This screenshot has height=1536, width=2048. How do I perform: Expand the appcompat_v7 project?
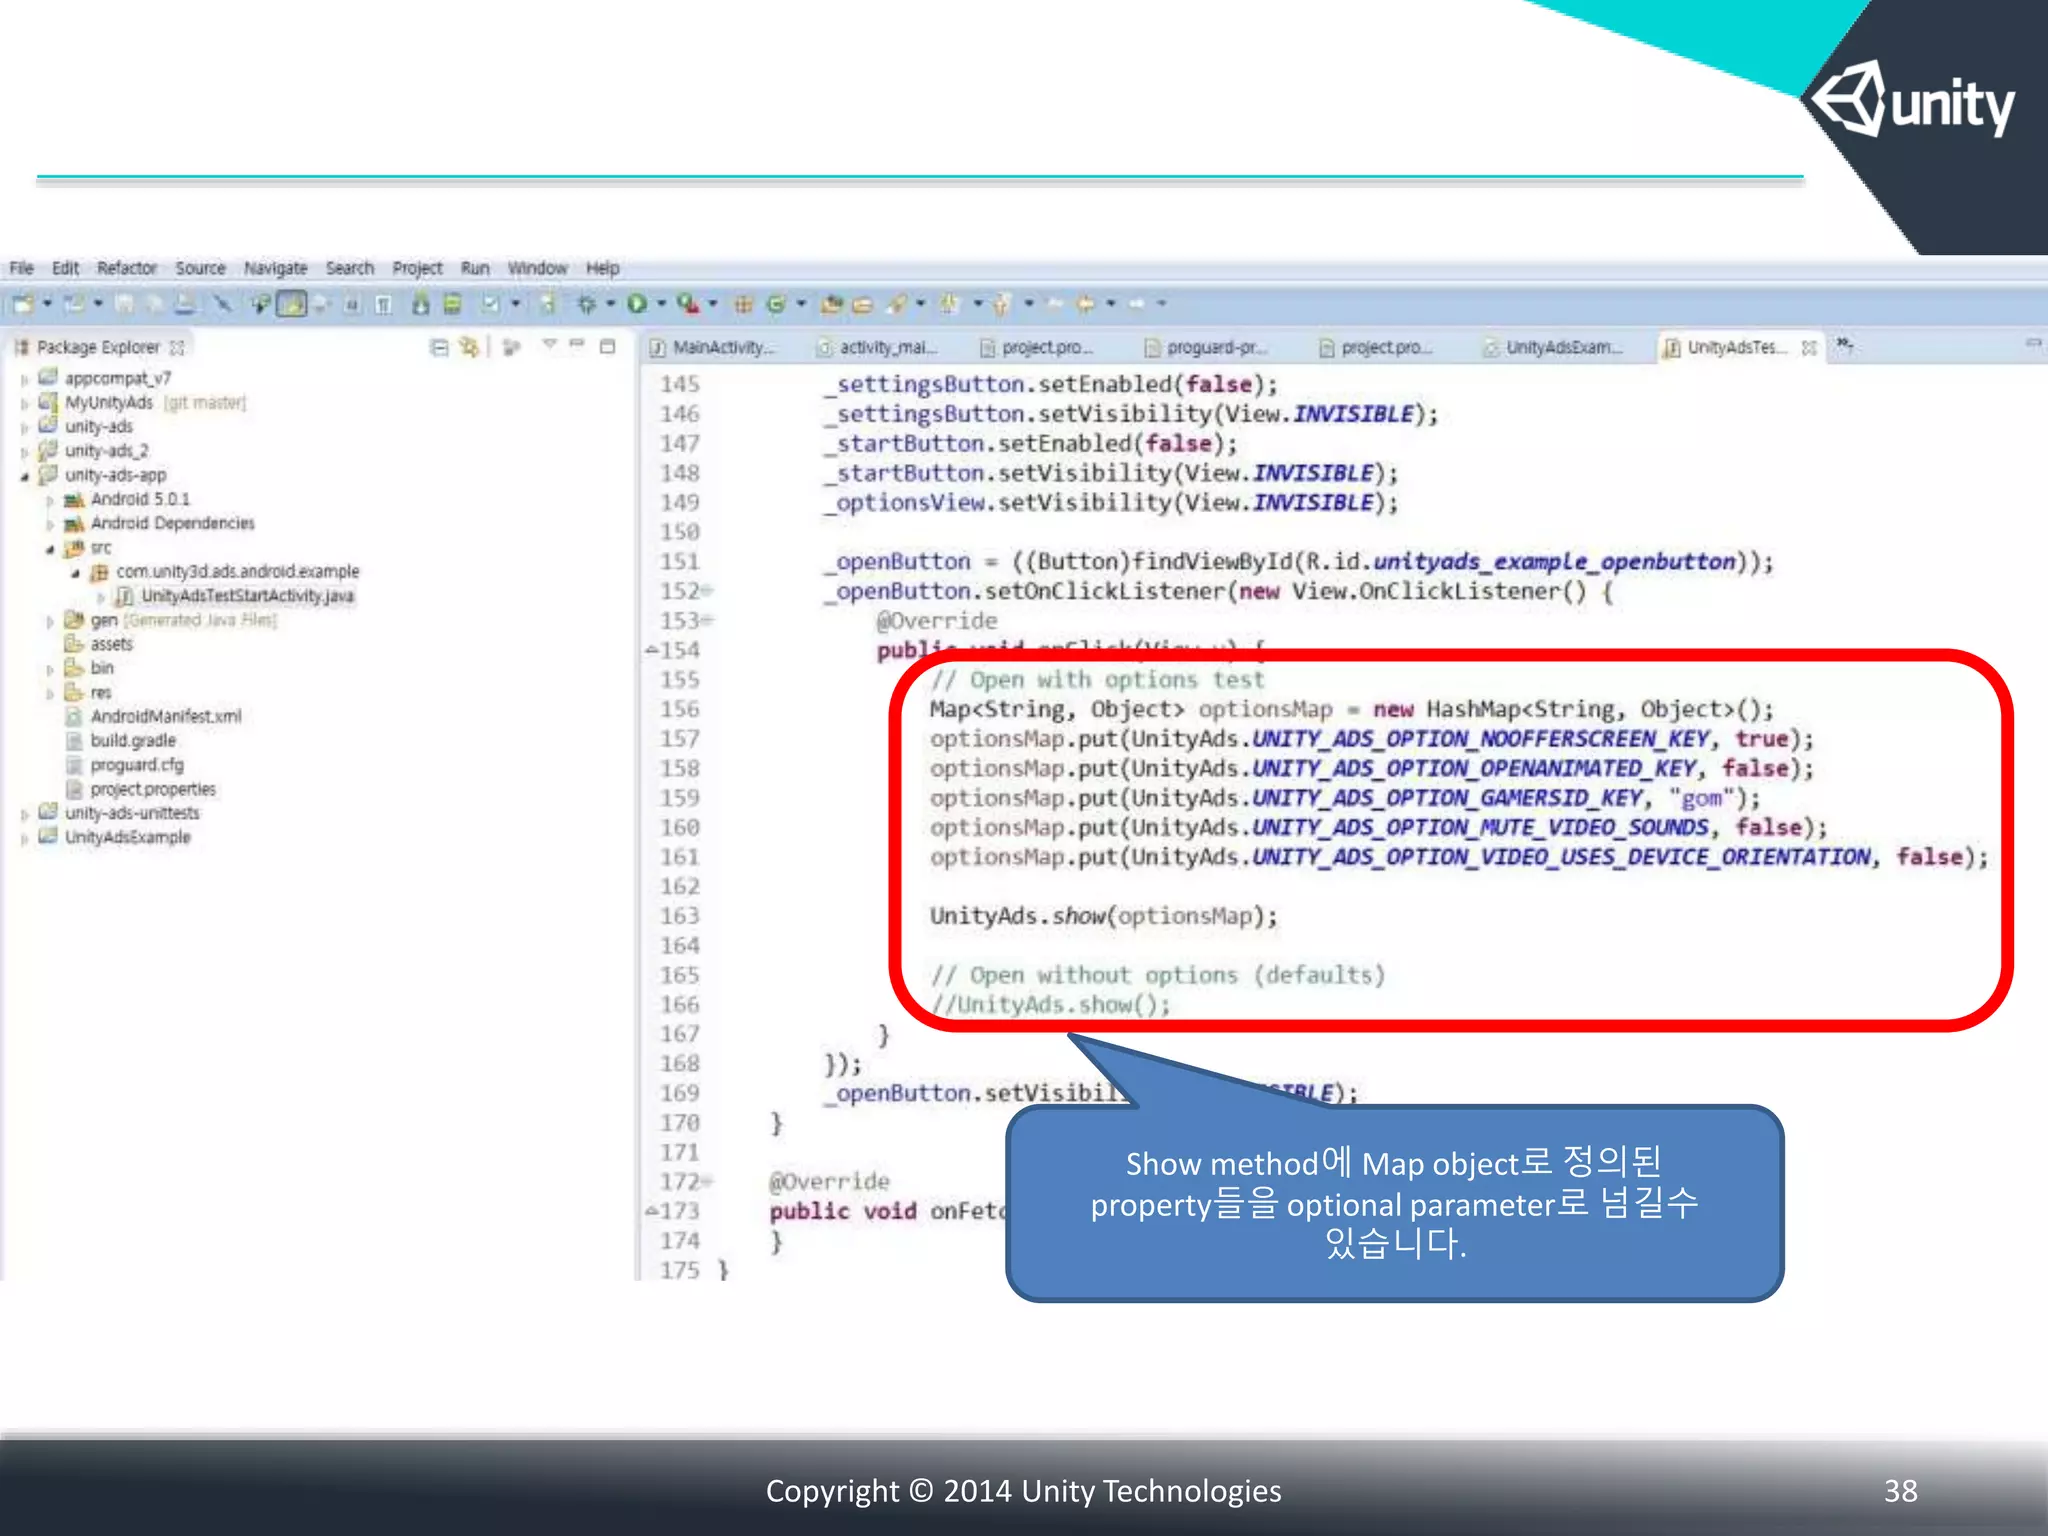tap(24, 380)
